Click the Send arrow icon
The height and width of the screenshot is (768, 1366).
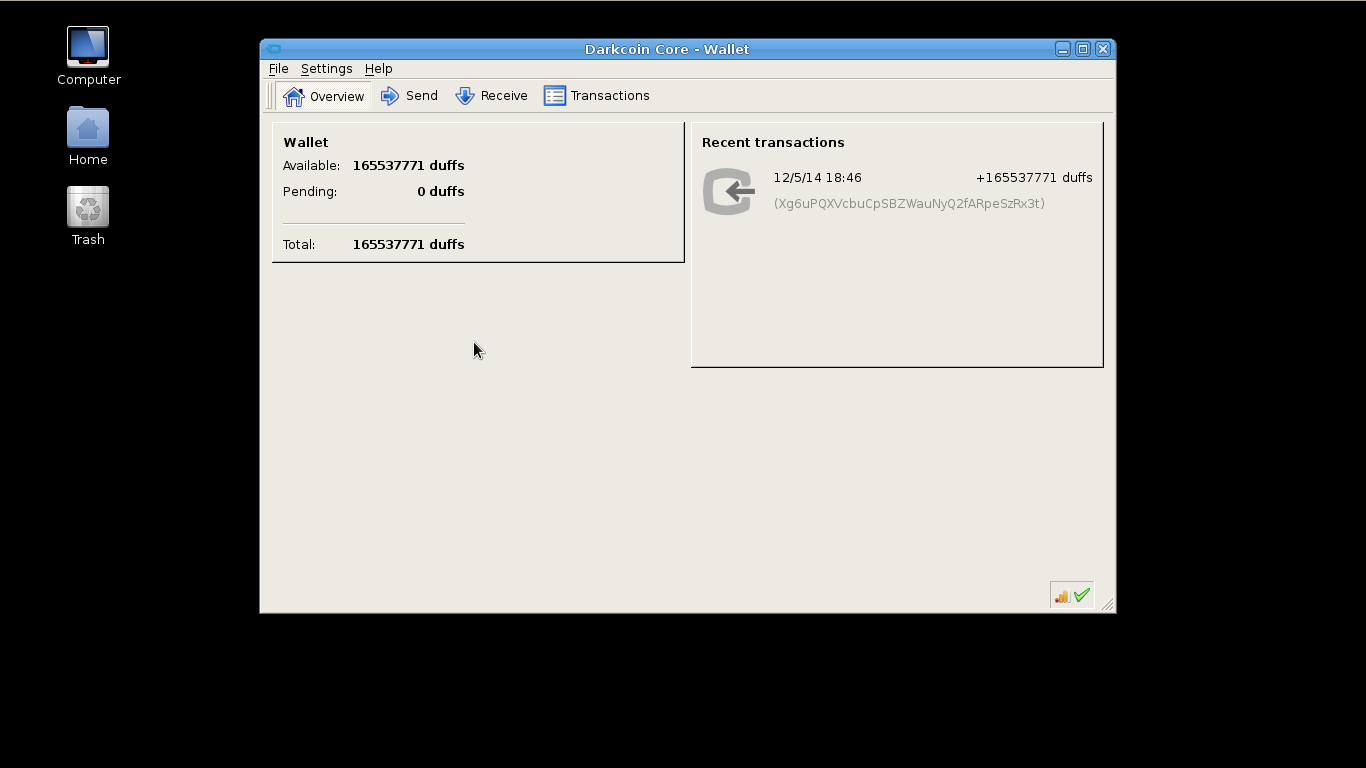pyautogui.click(x=390, y=96)
